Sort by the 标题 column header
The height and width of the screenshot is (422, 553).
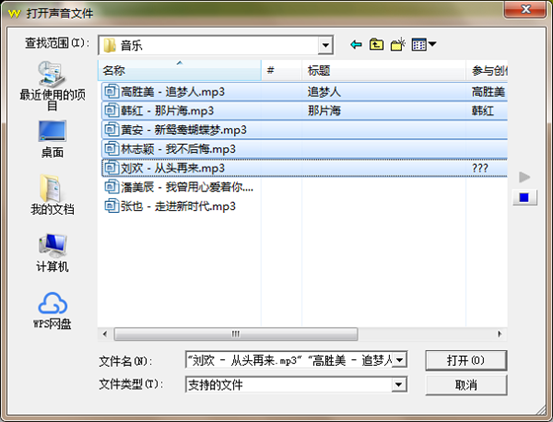coord(383,71)
